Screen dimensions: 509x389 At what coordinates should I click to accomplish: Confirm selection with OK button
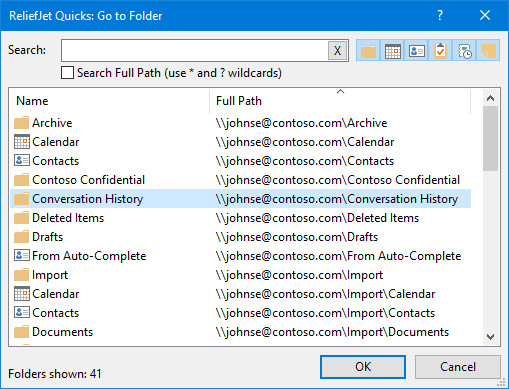[363, 367]
